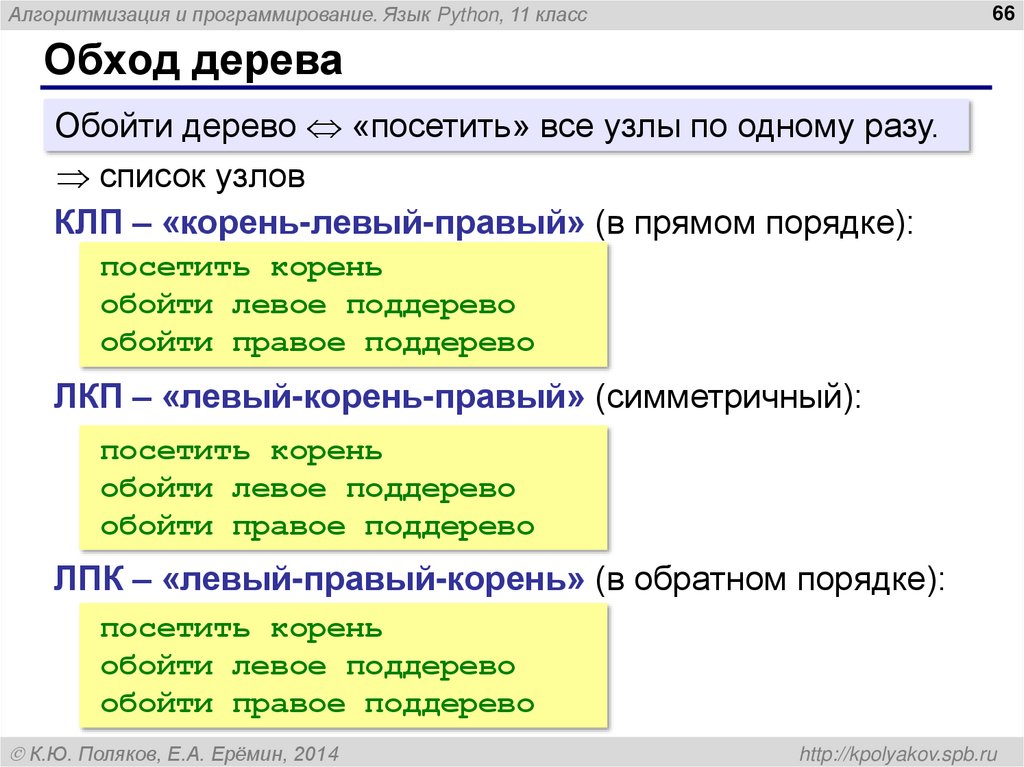Select the line «обойти левое поддерево» under ЛКП
This screenshot has height=767, width=1024.
tap(307, 488)
